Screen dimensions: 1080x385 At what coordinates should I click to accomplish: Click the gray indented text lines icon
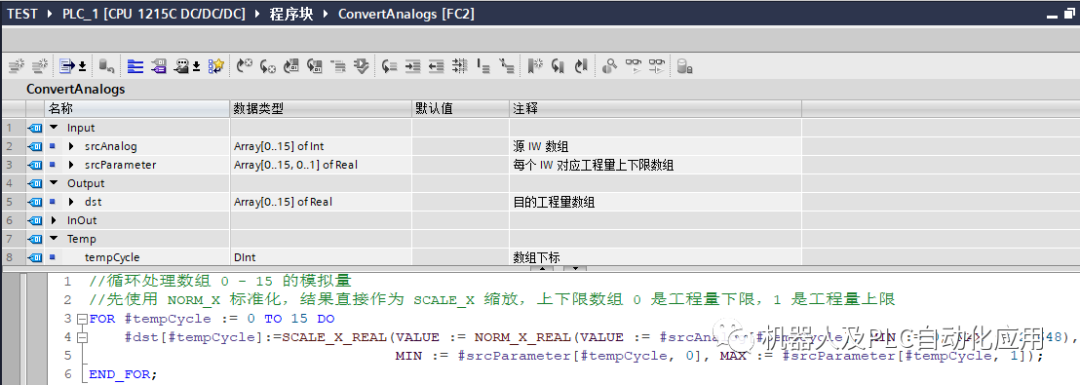pyautogui.click(x=338, y=65)
